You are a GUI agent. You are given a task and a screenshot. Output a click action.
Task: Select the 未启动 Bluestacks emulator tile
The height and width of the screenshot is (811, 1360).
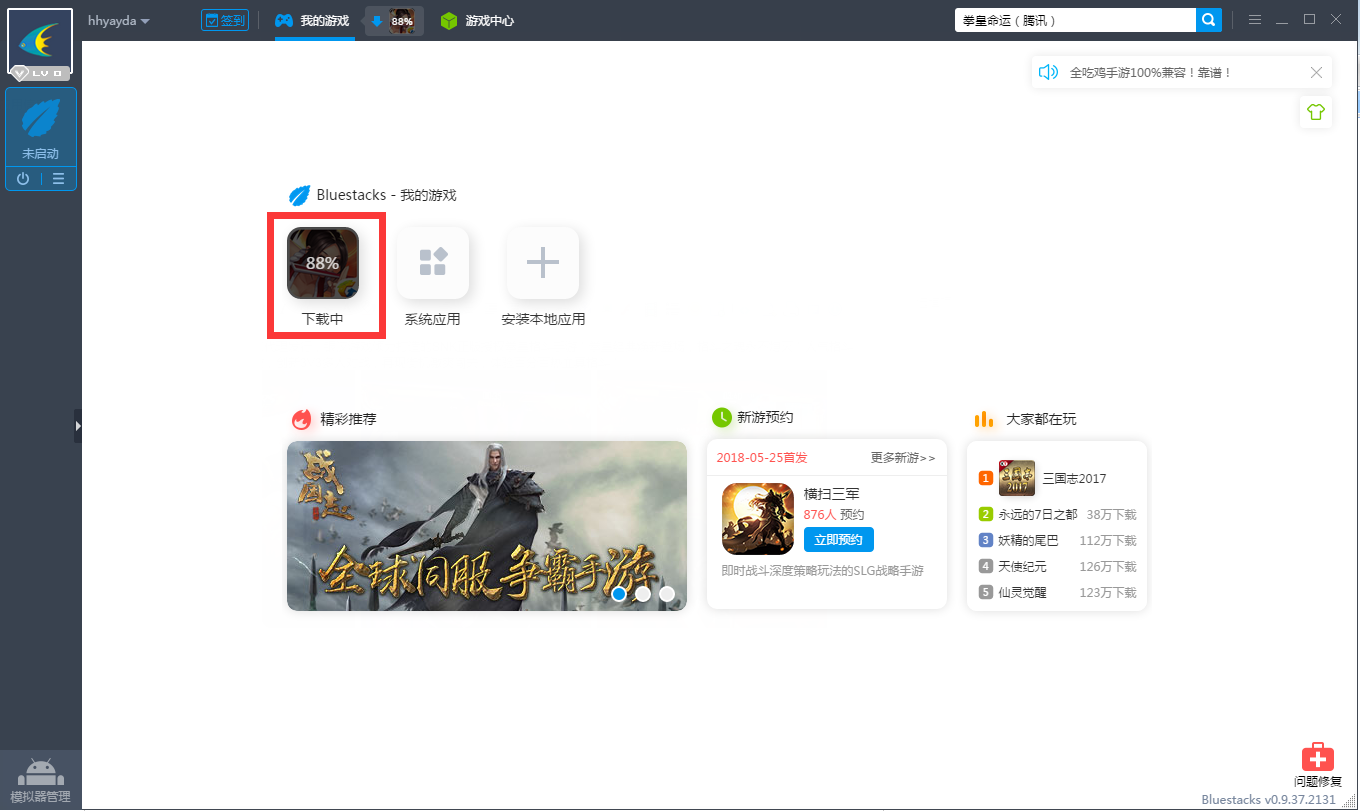coord(41,127)
